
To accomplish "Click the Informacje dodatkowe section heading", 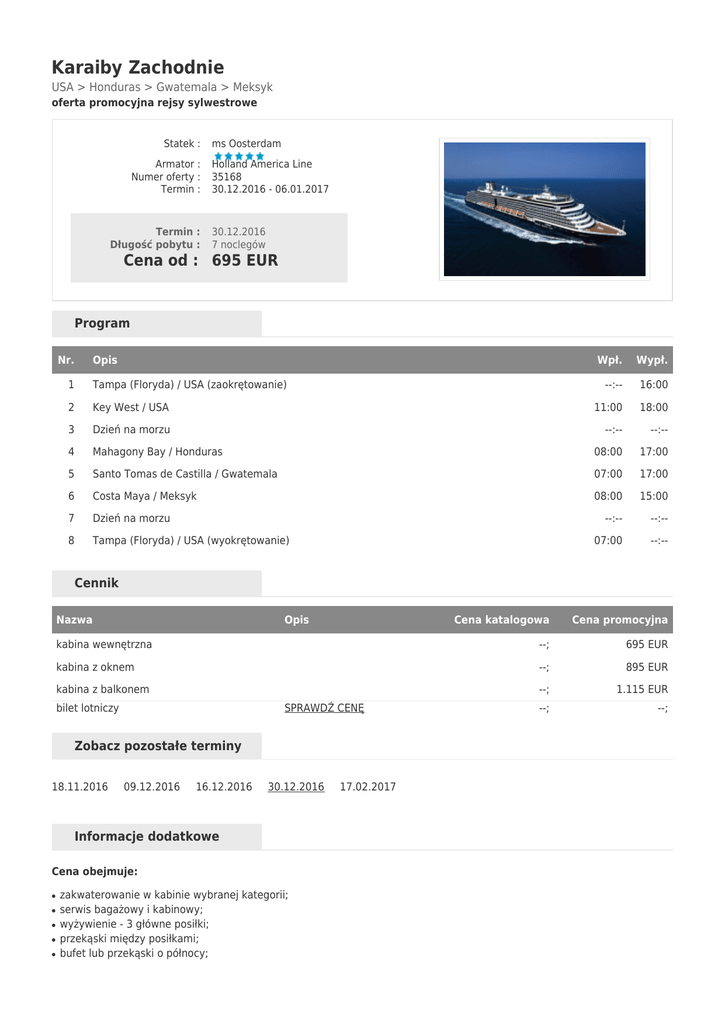I will pyautogui.click(x=147, y=837).
